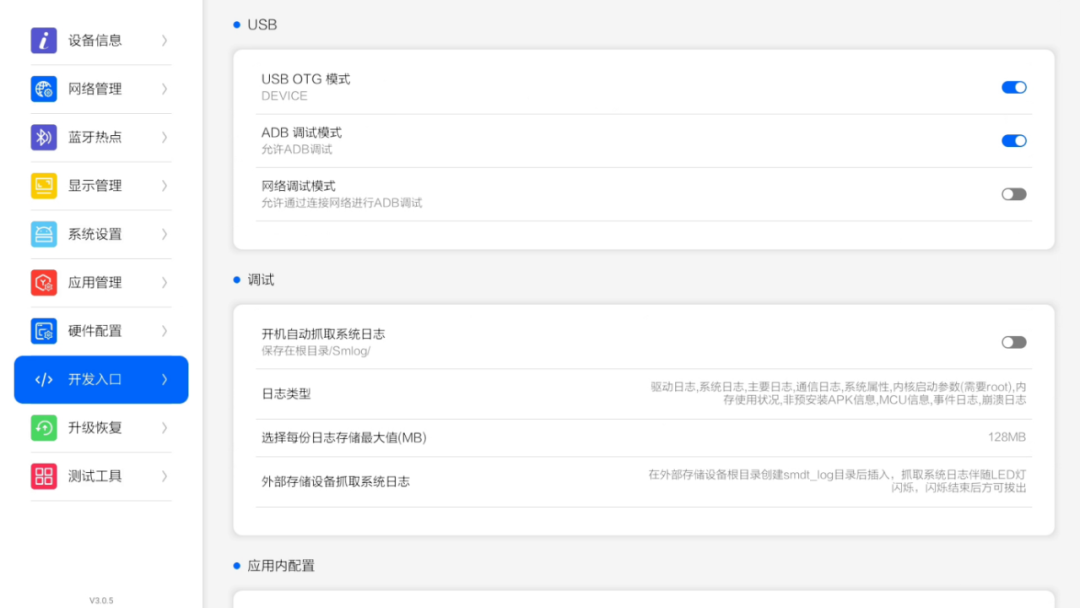The image size is (1080, 608).
Task: Open the 测试工具 menu label
Action: click(x=95, y=476)
